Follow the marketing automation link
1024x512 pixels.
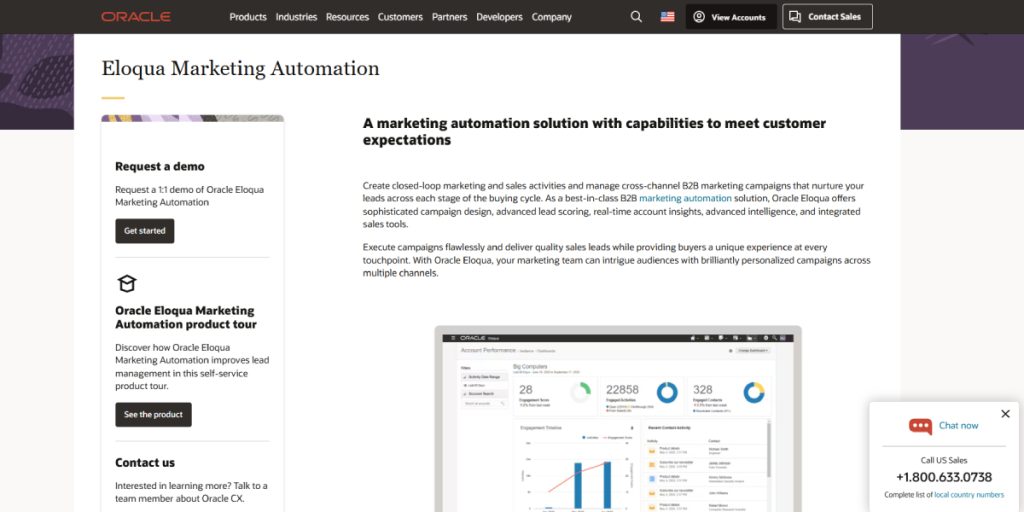point(685,198)
